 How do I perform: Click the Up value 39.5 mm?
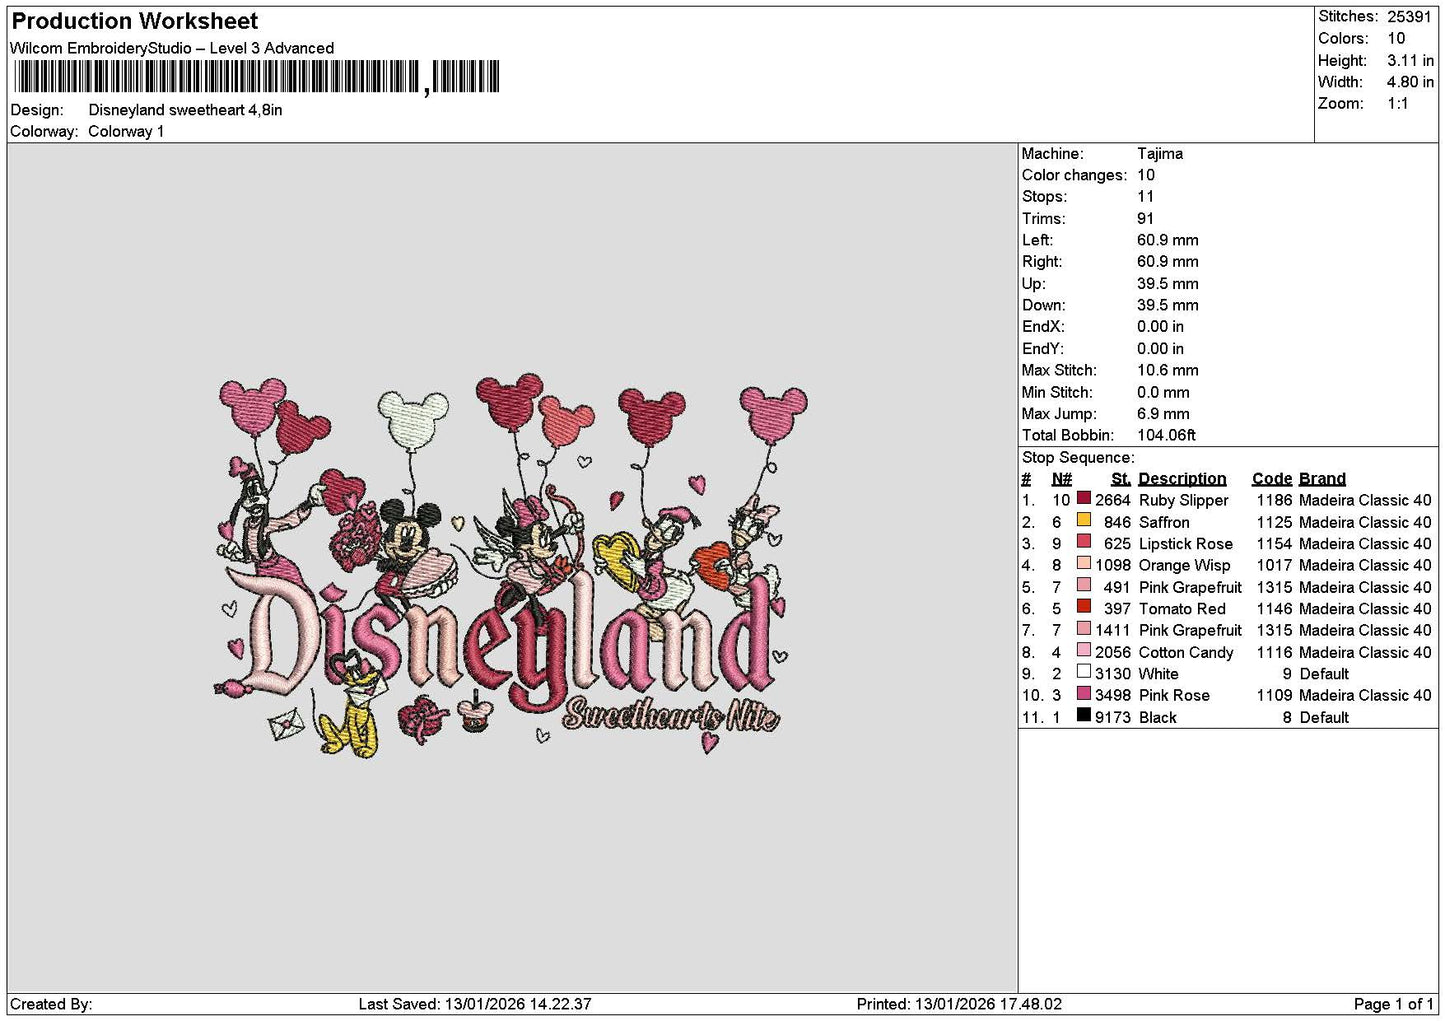[1168, 284]
